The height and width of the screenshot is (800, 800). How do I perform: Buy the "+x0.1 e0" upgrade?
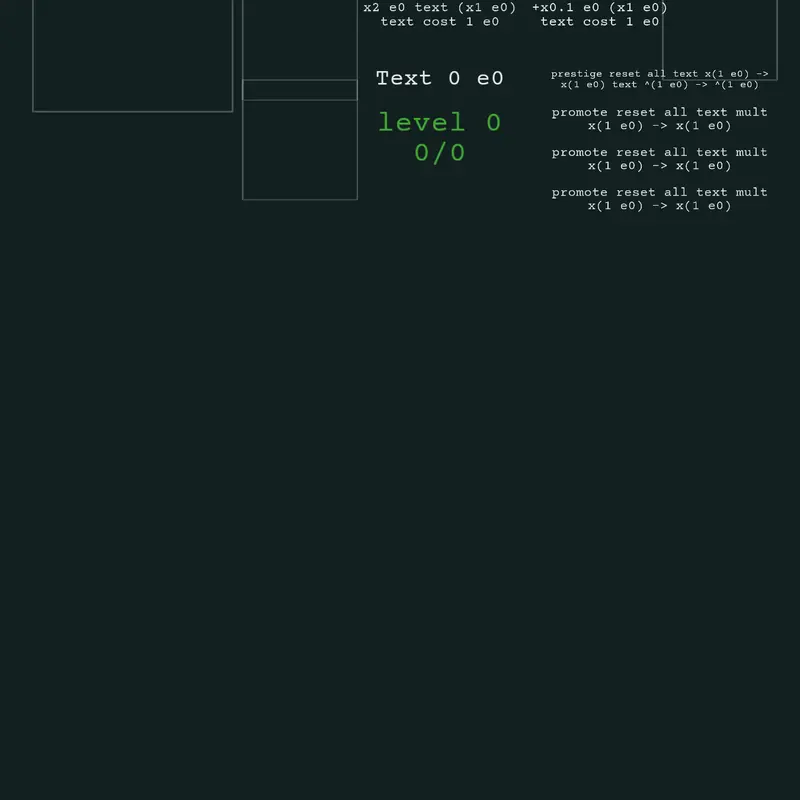pyautogui.click(x=599, y=14)
